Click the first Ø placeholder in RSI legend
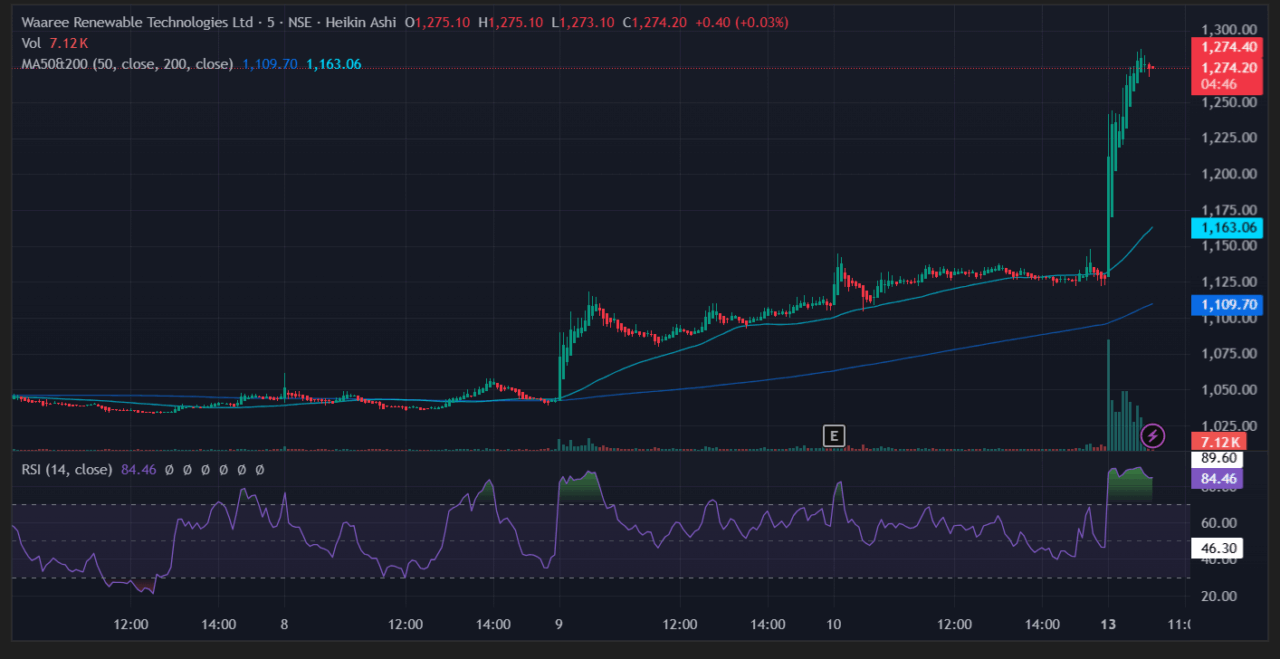Screen dimensions: 1280x659 pyautogui.click(x=170, y=469)
